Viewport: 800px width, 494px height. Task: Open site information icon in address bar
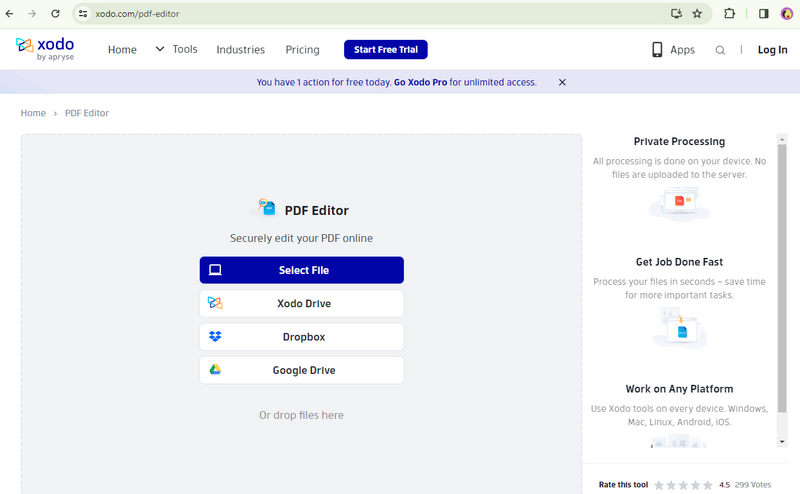coord(83,14)
